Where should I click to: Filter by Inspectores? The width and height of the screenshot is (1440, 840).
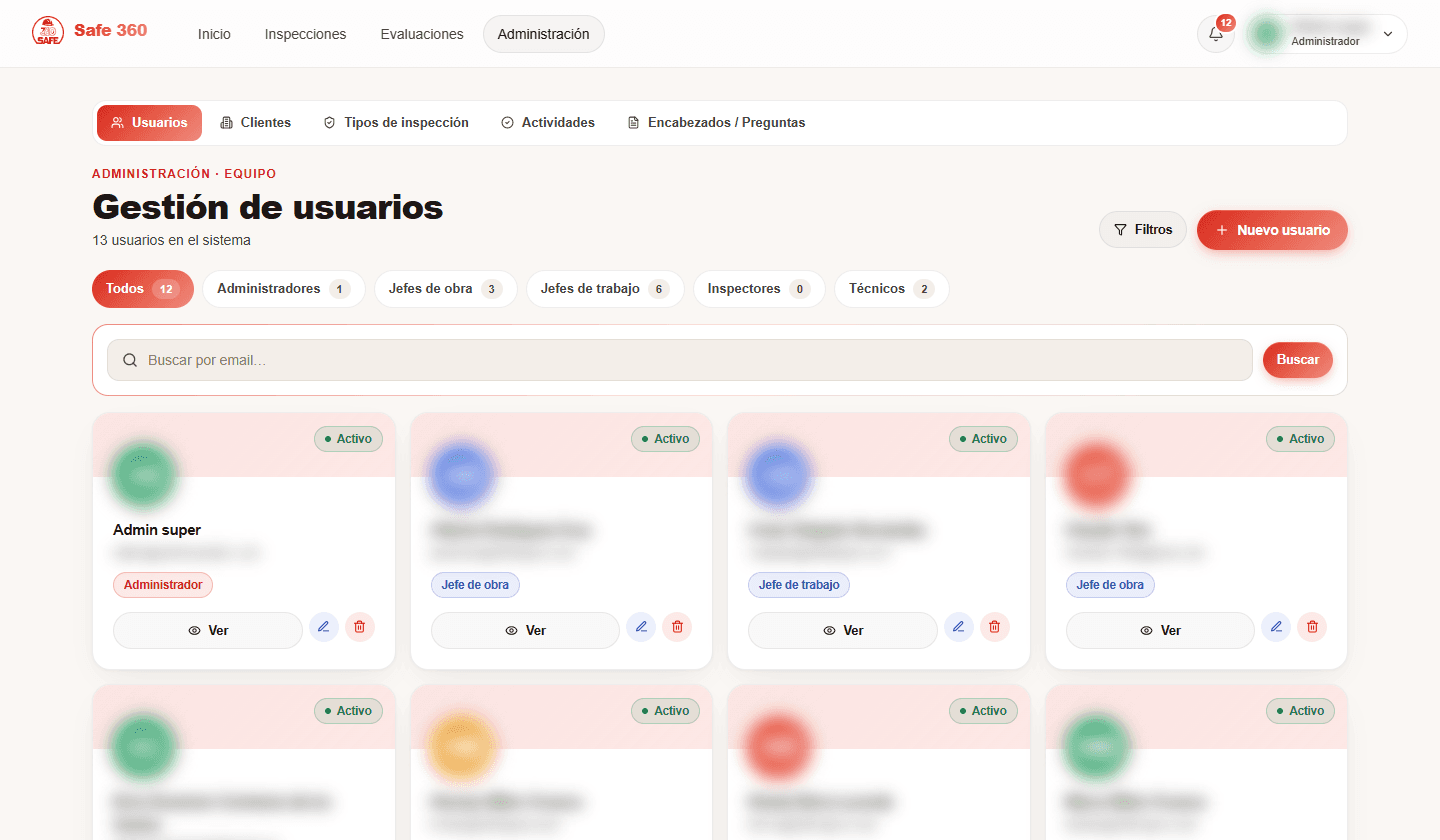tap(759, 289)
